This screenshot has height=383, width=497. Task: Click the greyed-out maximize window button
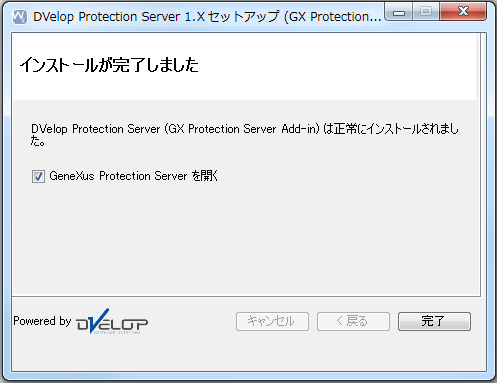[426, 12]
